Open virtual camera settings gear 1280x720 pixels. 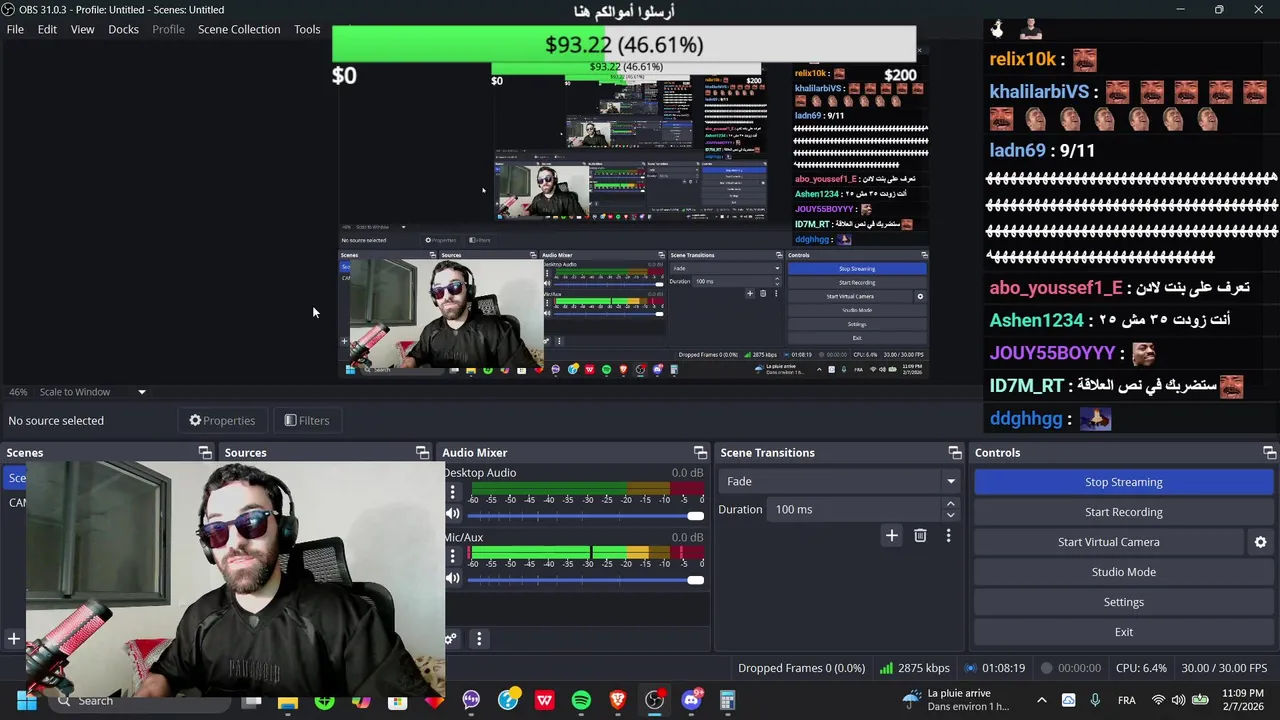pyautogui.click(x=1260, y=542)
